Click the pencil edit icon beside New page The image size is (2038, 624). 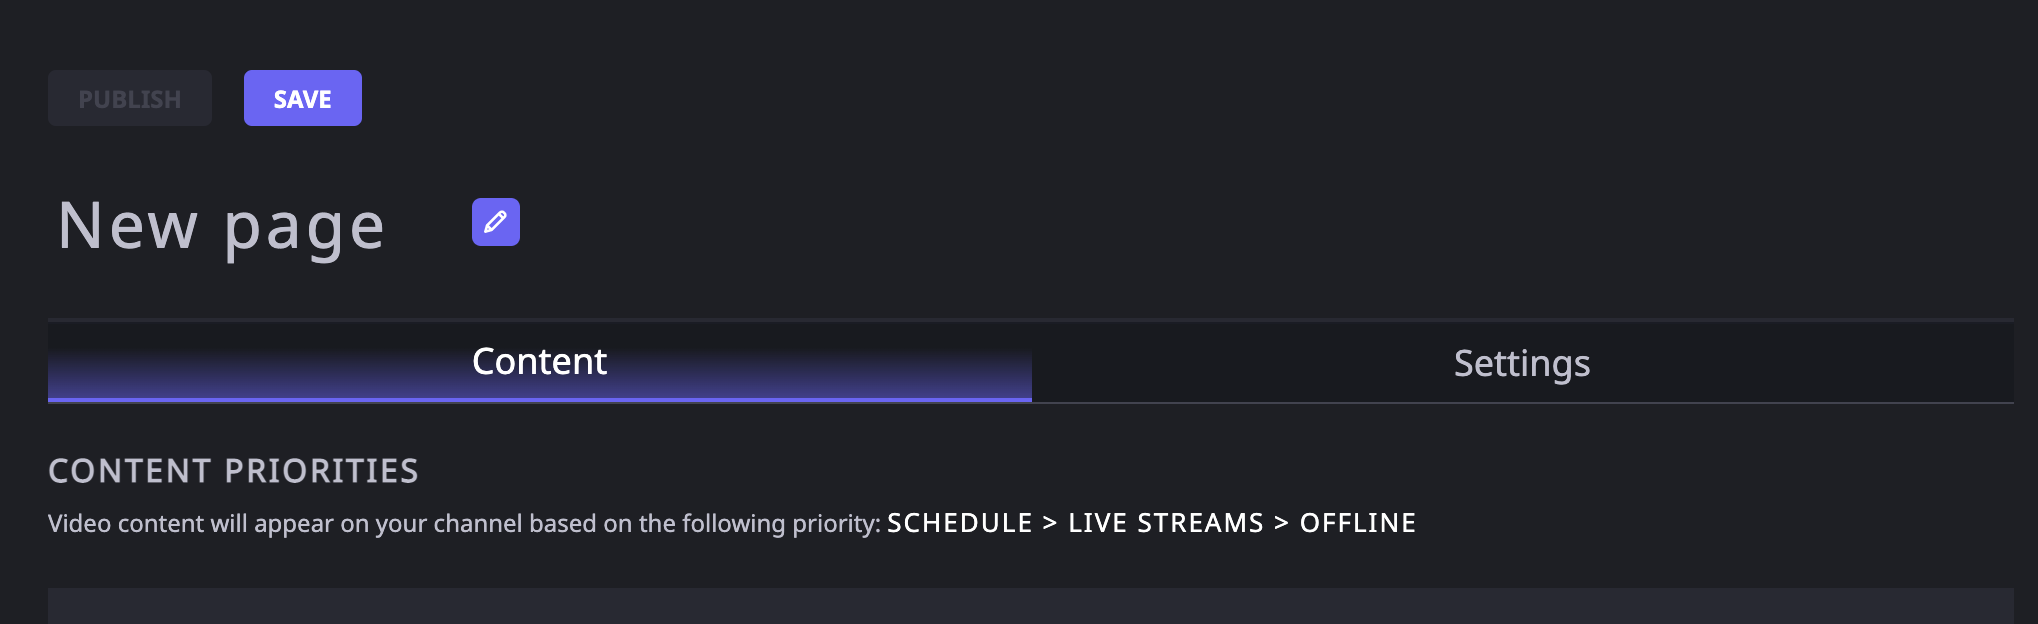pos(495,222)
